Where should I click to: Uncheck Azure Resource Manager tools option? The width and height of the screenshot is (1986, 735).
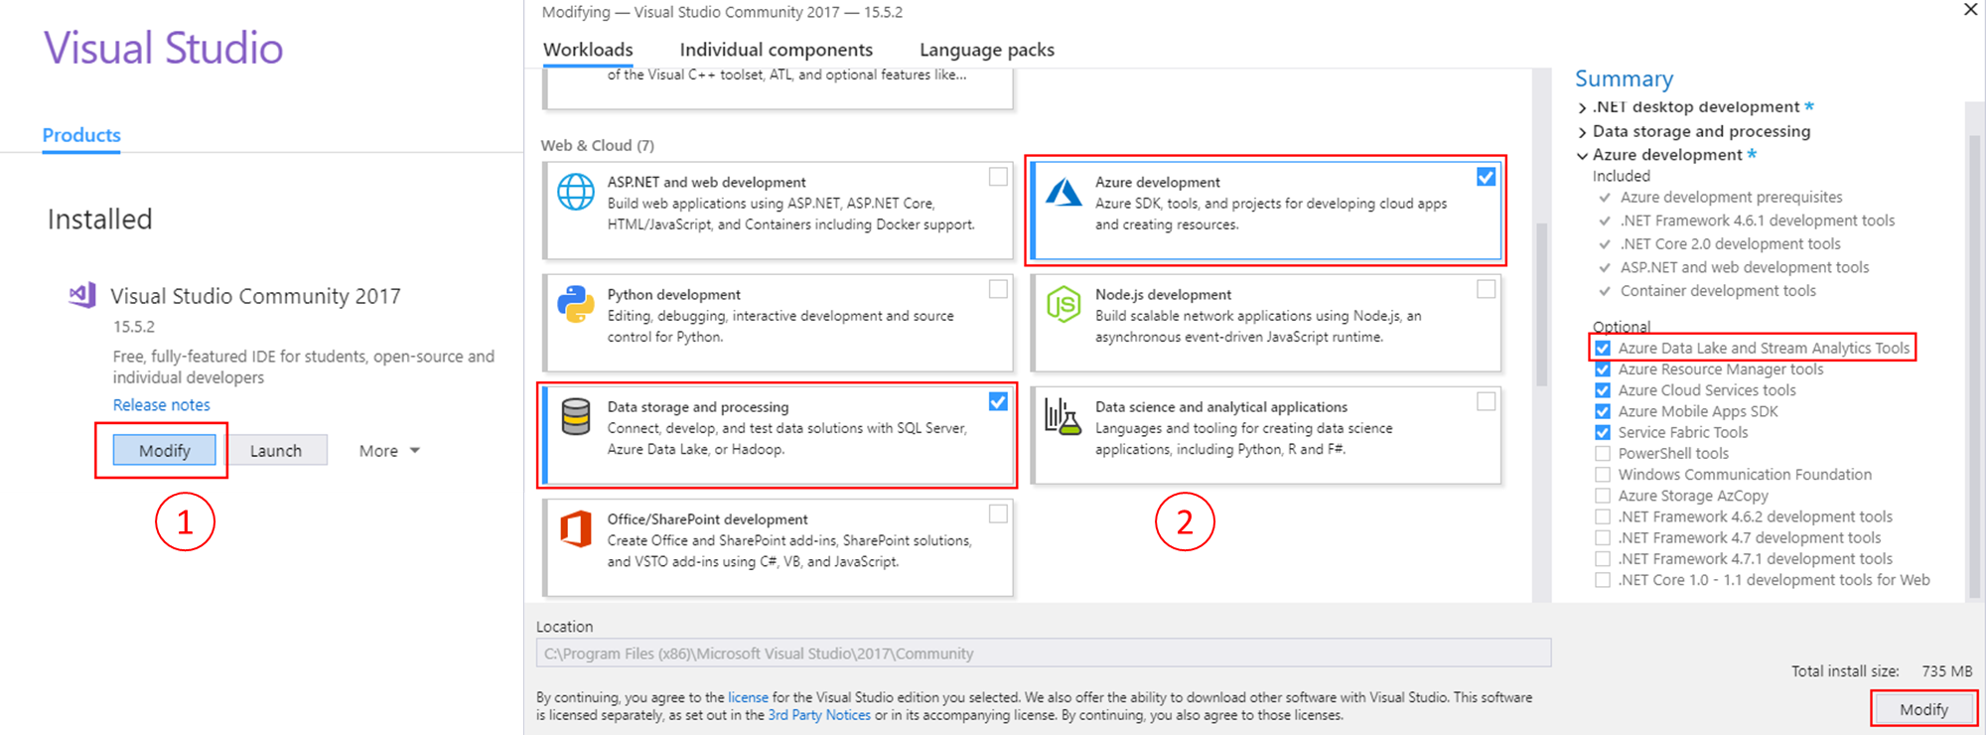[x=1603, y=369]
